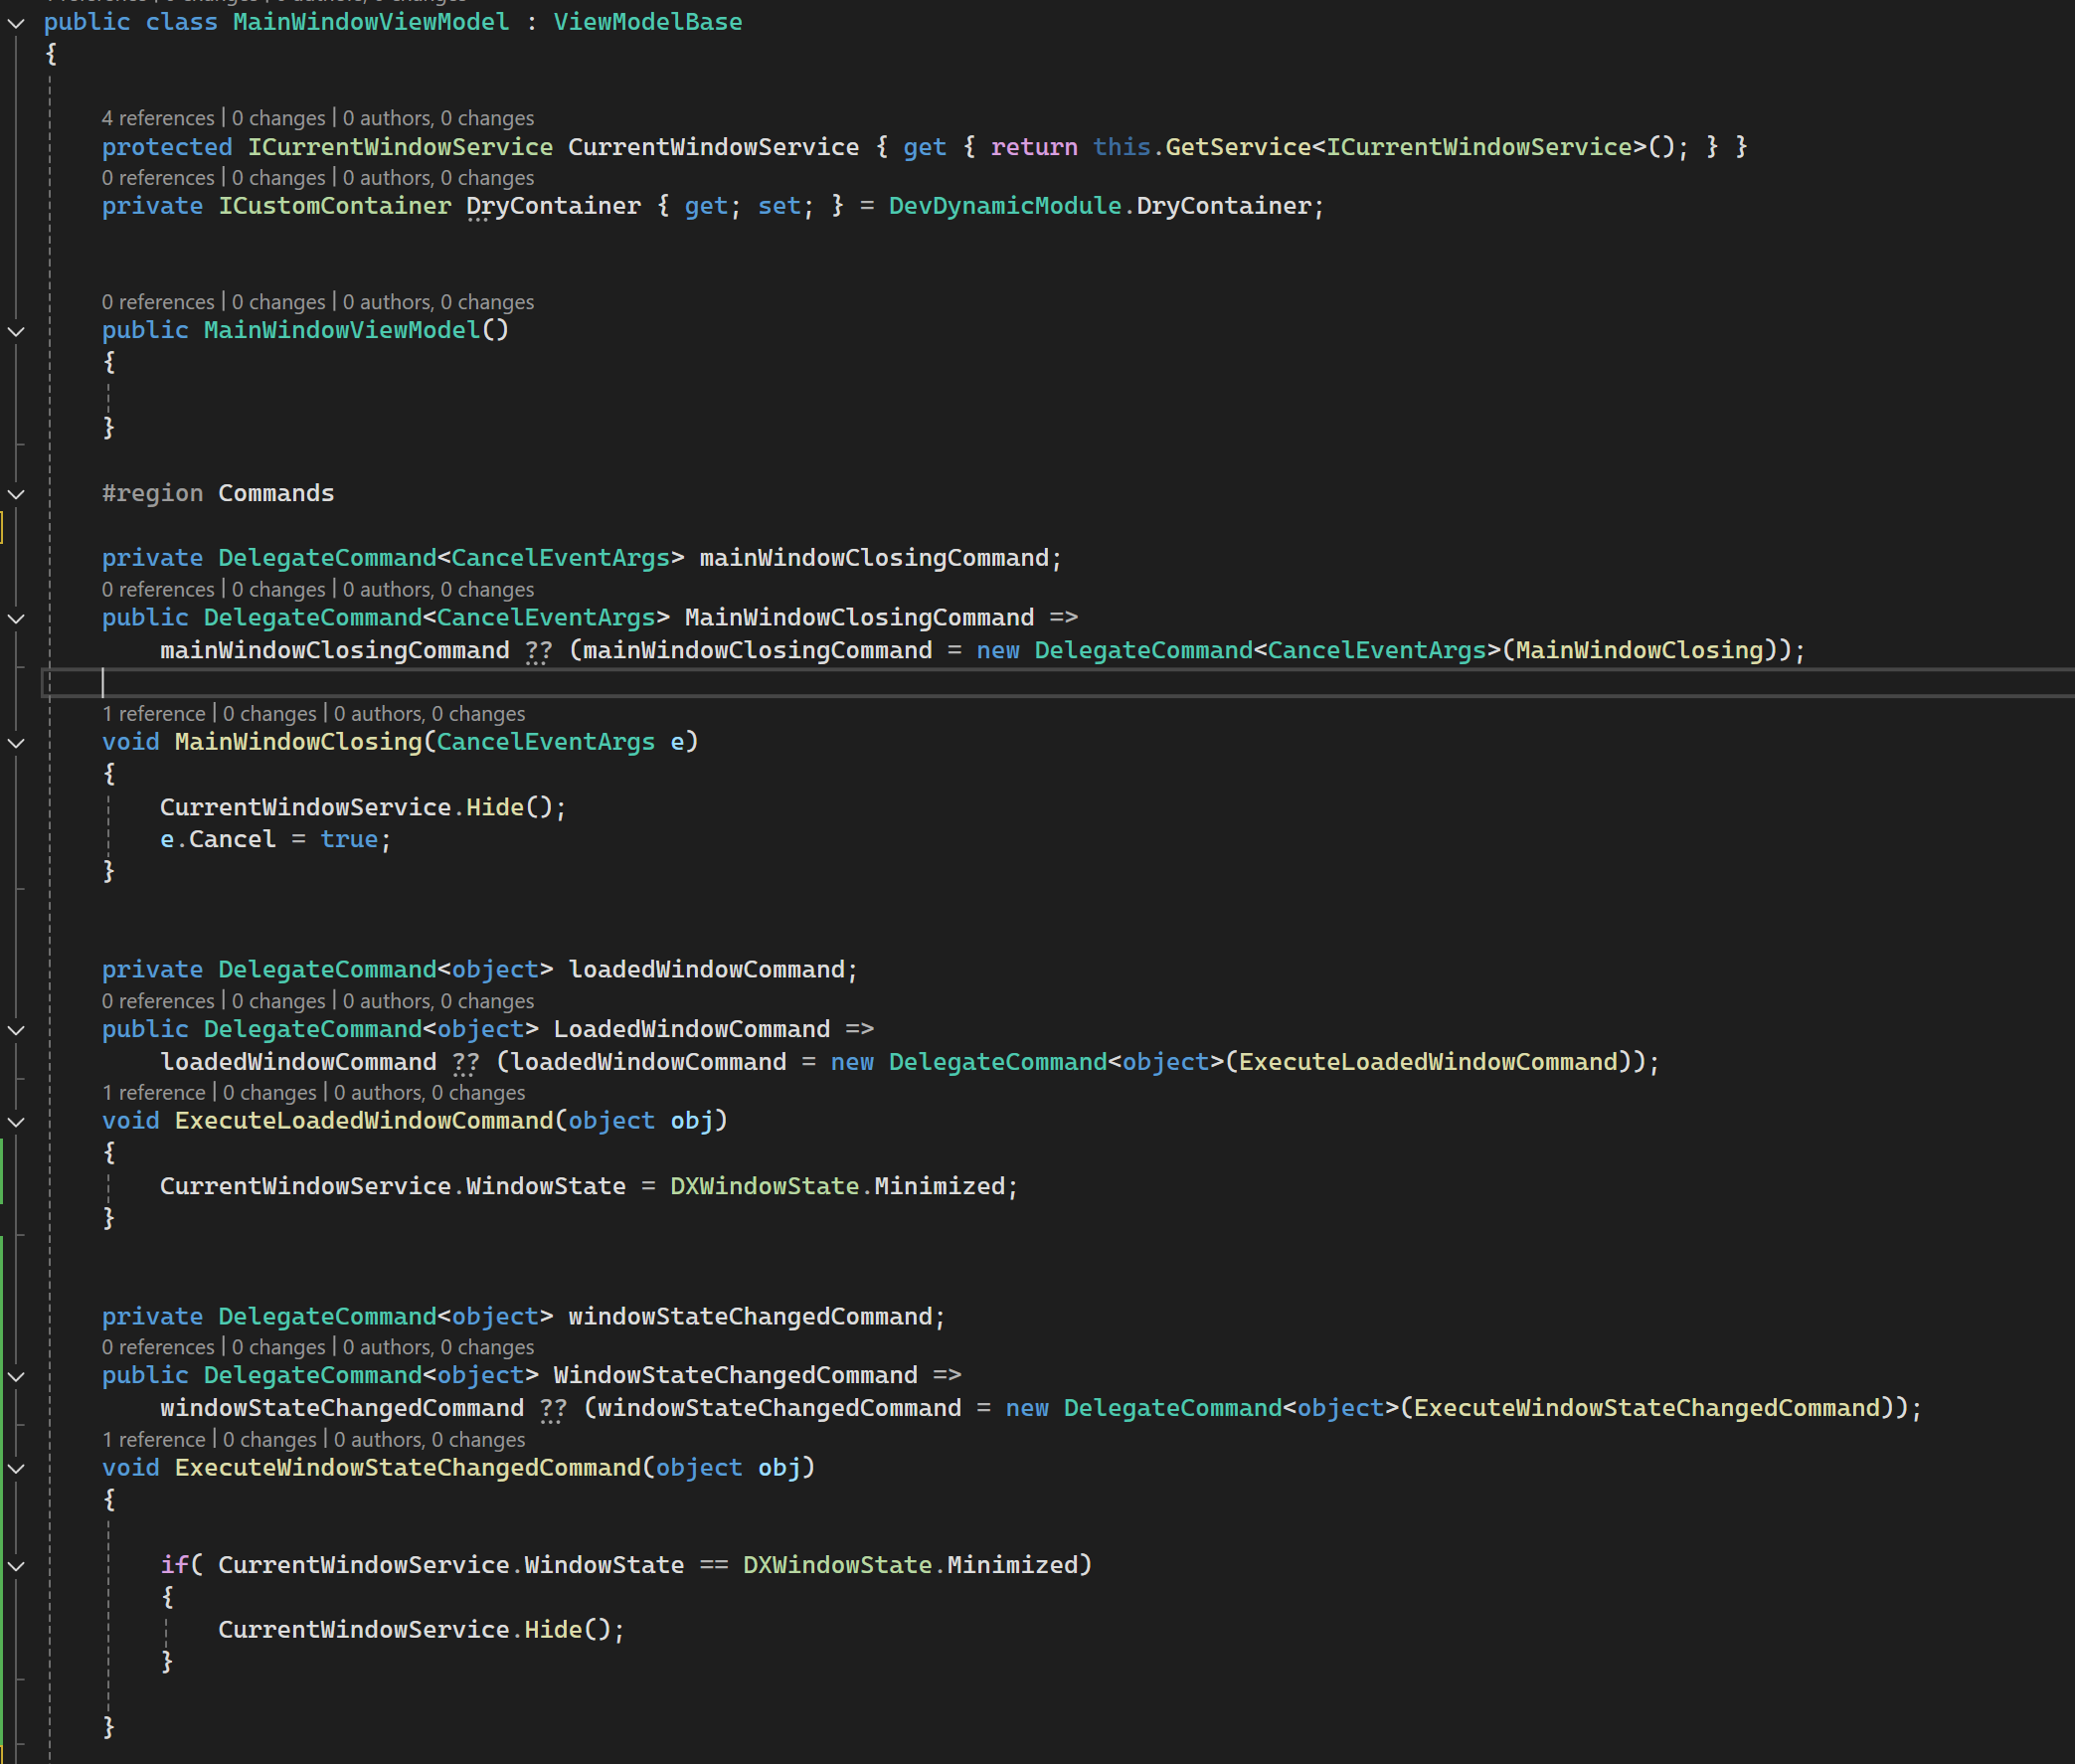The width and height of the screenshot is (2075, 1764).
Task: Click '0 changes' CodeLens above the constructor
Action: [278, 302]
